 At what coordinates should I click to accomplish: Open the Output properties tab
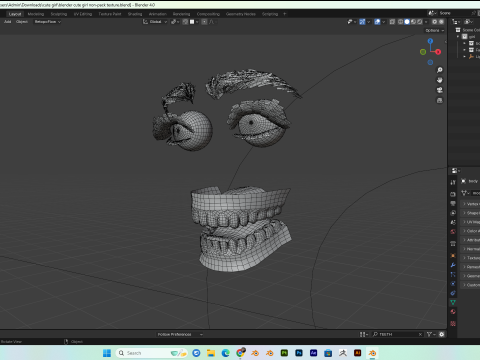tap(453, 203)
